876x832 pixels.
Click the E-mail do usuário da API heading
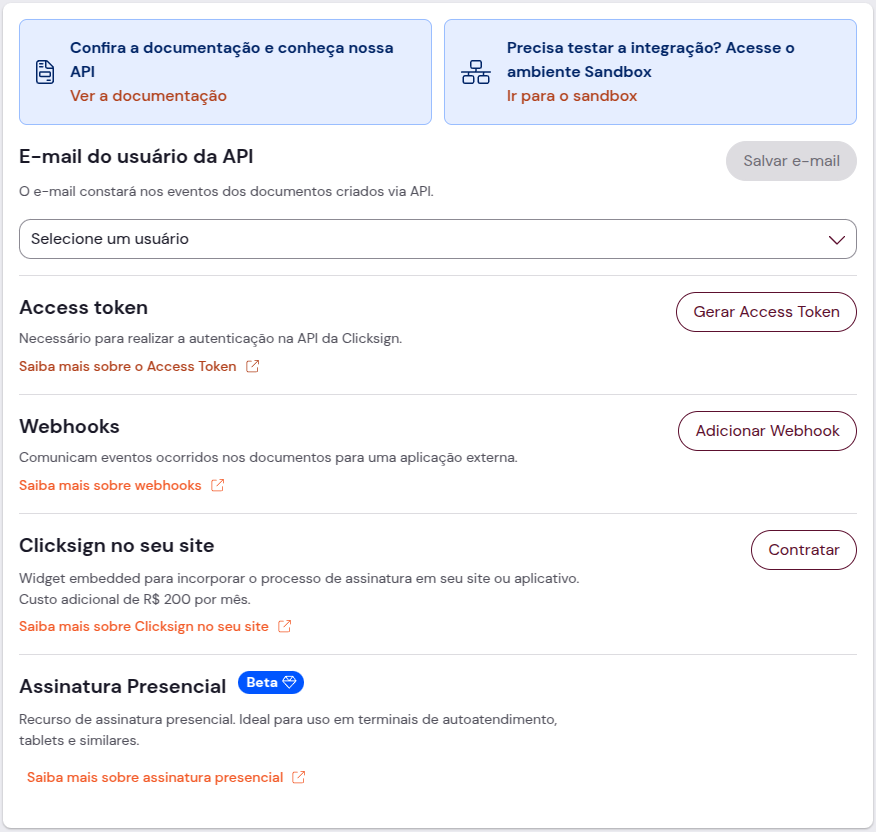(136, 156)
